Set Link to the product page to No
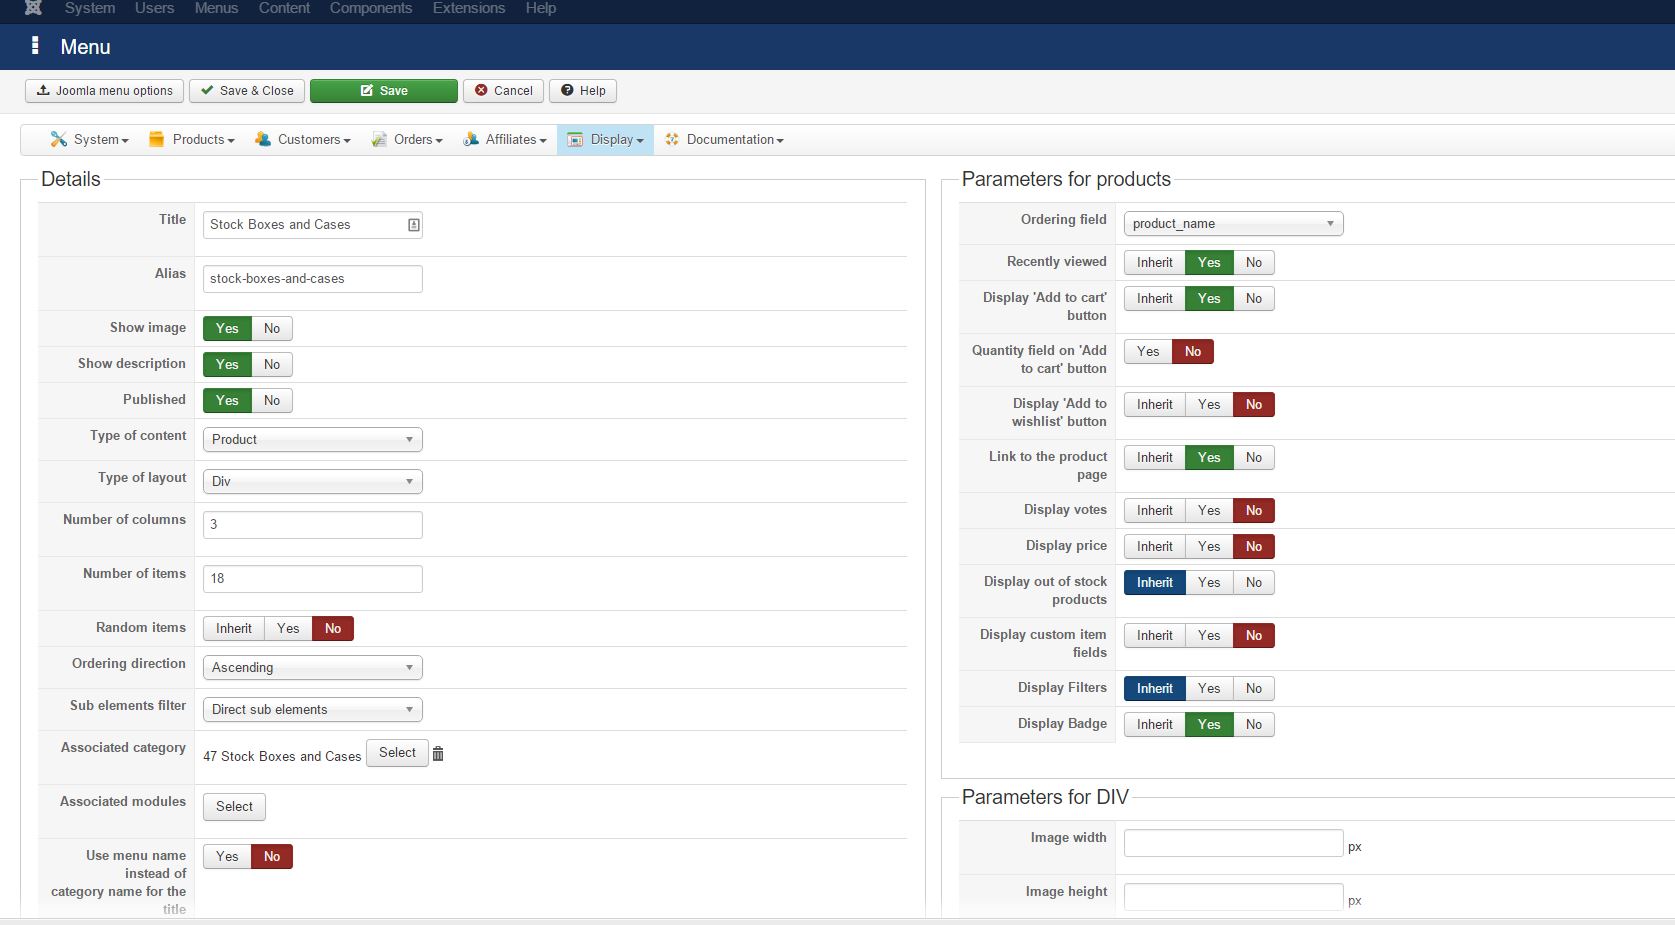The height and width of the screenshot is (925, 1675). click(1254, 457)
